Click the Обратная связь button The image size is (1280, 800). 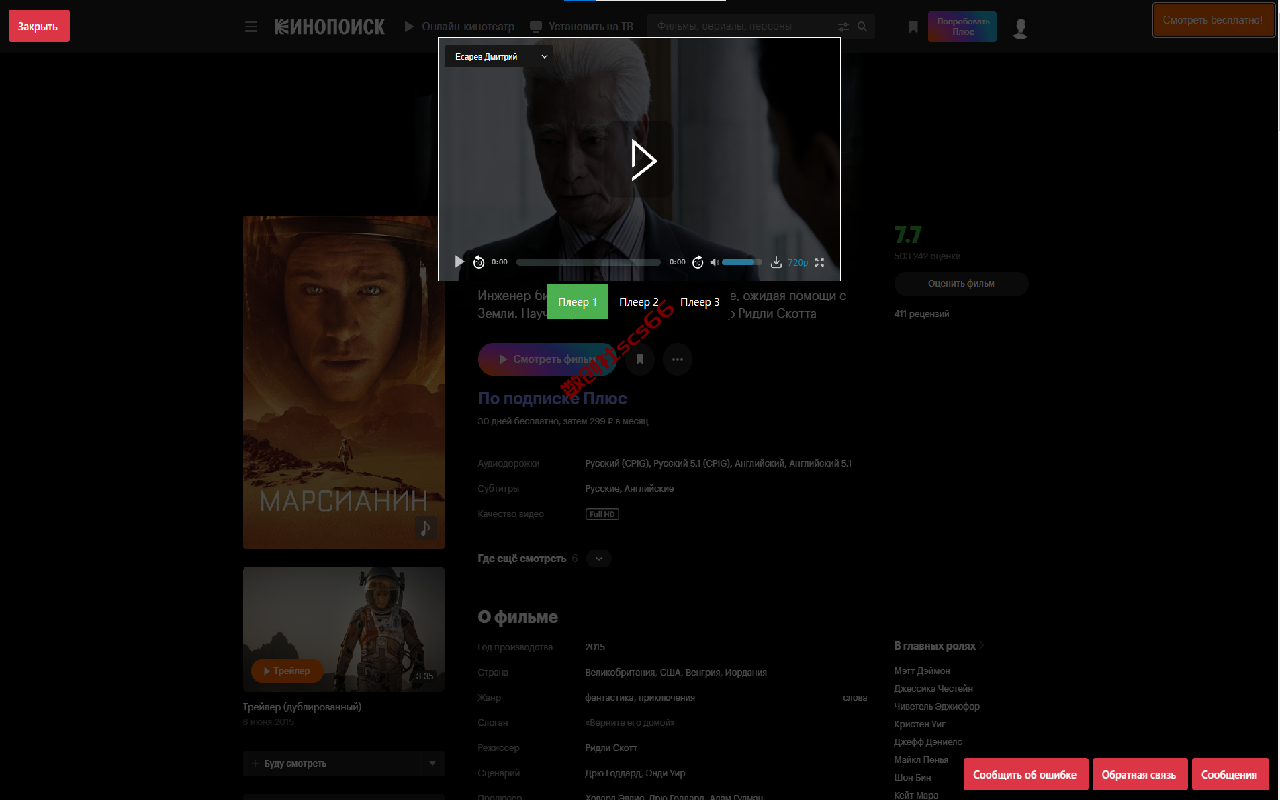pos(1139,775)
